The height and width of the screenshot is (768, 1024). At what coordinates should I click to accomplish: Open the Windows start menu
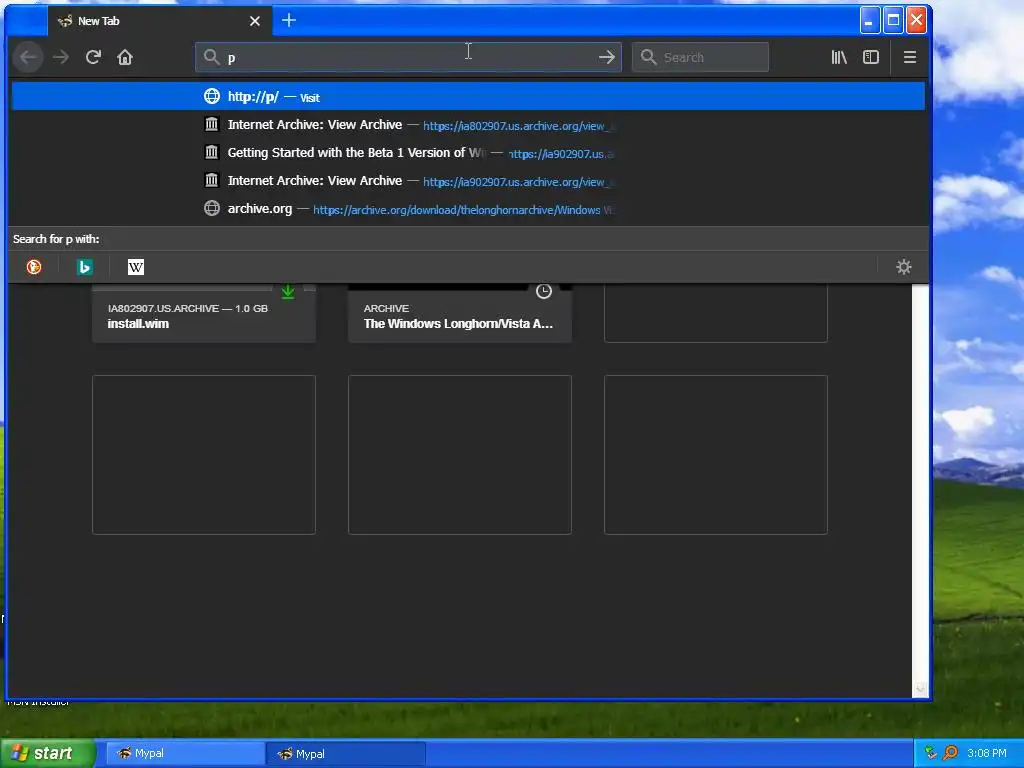pos(47,754)
